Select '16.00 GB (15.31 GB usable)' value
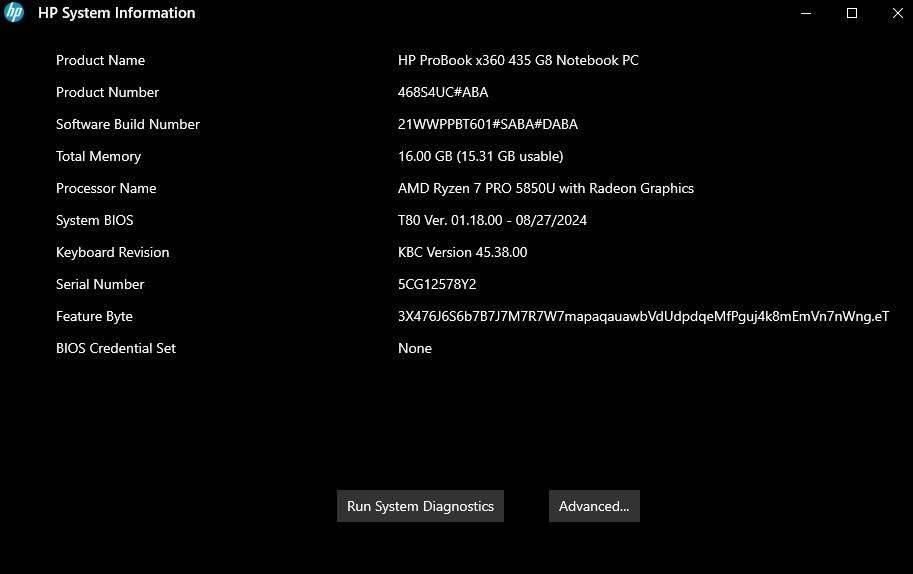The image size is (913, 574). click(x=480, y=156)
